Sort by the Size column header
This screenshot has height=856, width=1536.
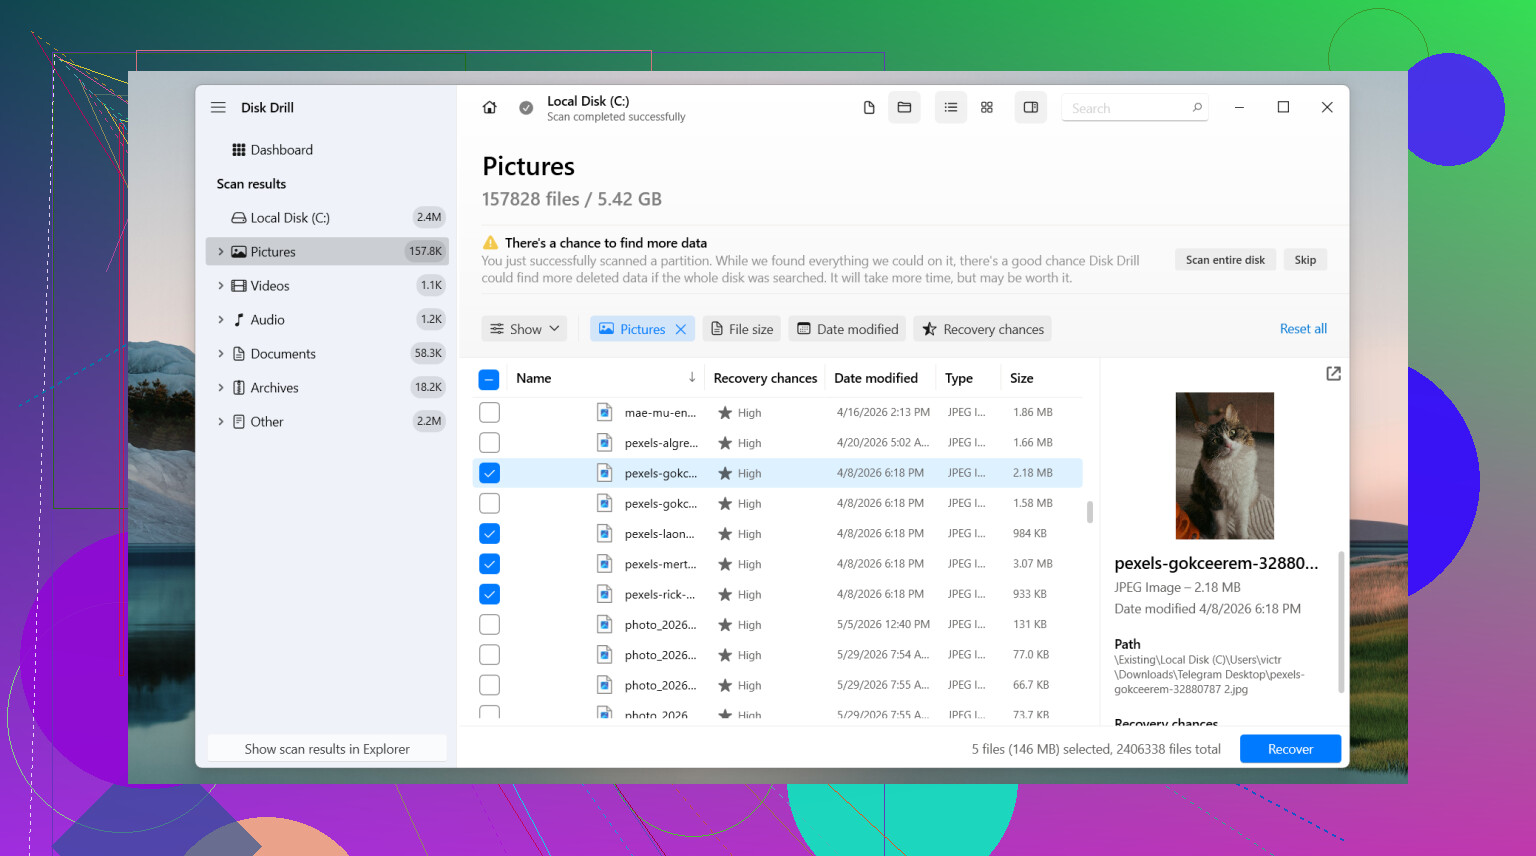pos(1021,378)
